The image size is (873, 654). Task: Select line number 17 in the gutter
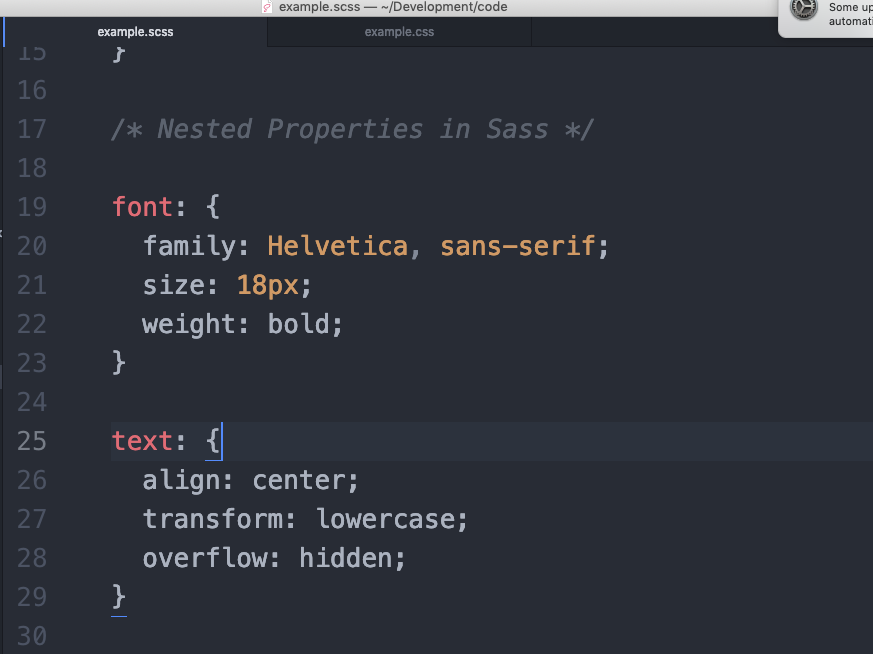point(32,129)
